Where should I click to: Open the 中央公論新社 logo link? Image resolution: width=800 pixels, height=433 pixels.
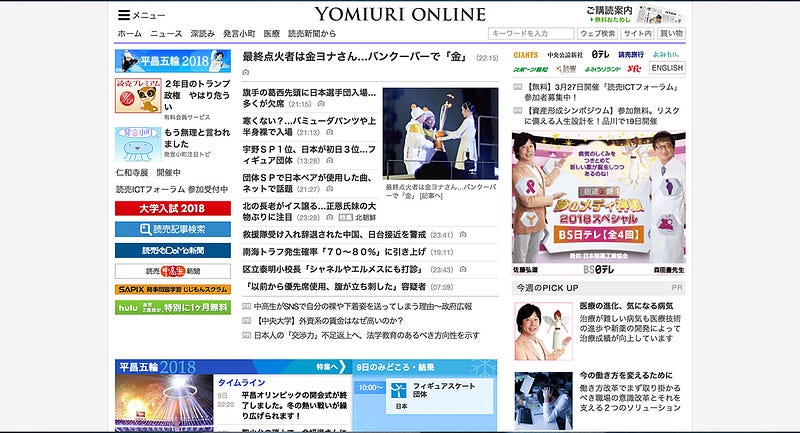coord(565,55)
